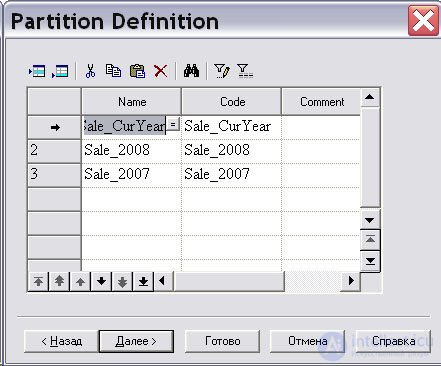The image size is (441, 366).
Task: Cut selection with the scissors icon
Action: tap(90, 71)
